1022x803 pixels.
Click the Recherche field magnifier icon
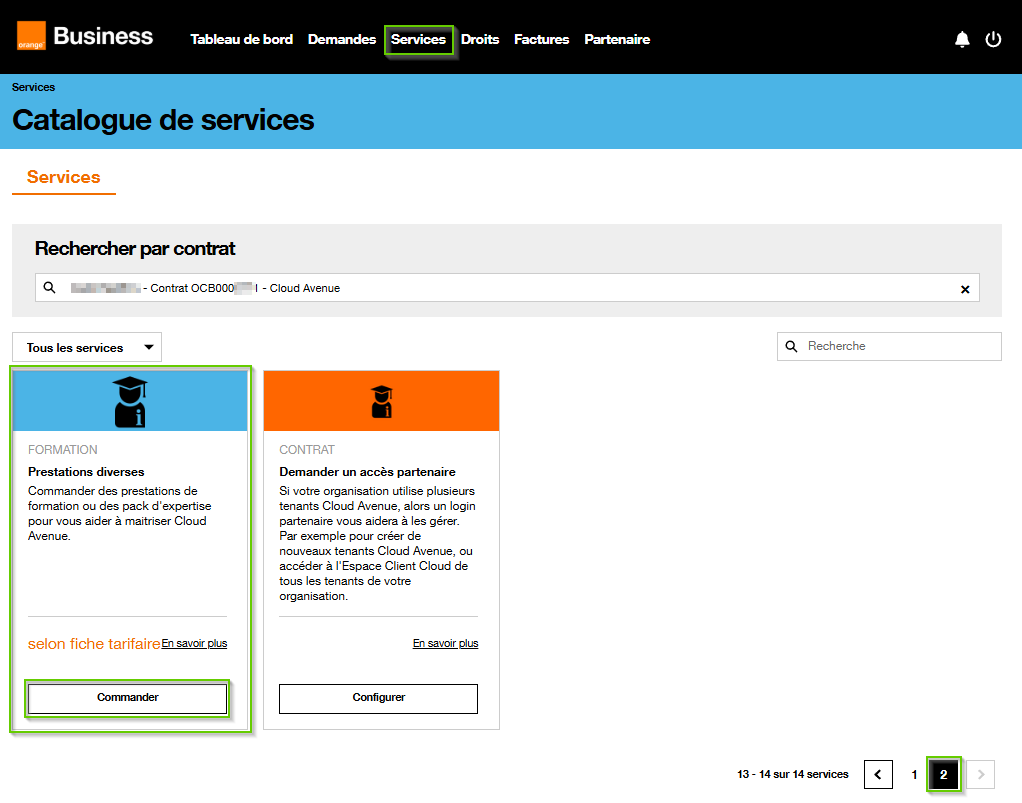coord(791,346)
